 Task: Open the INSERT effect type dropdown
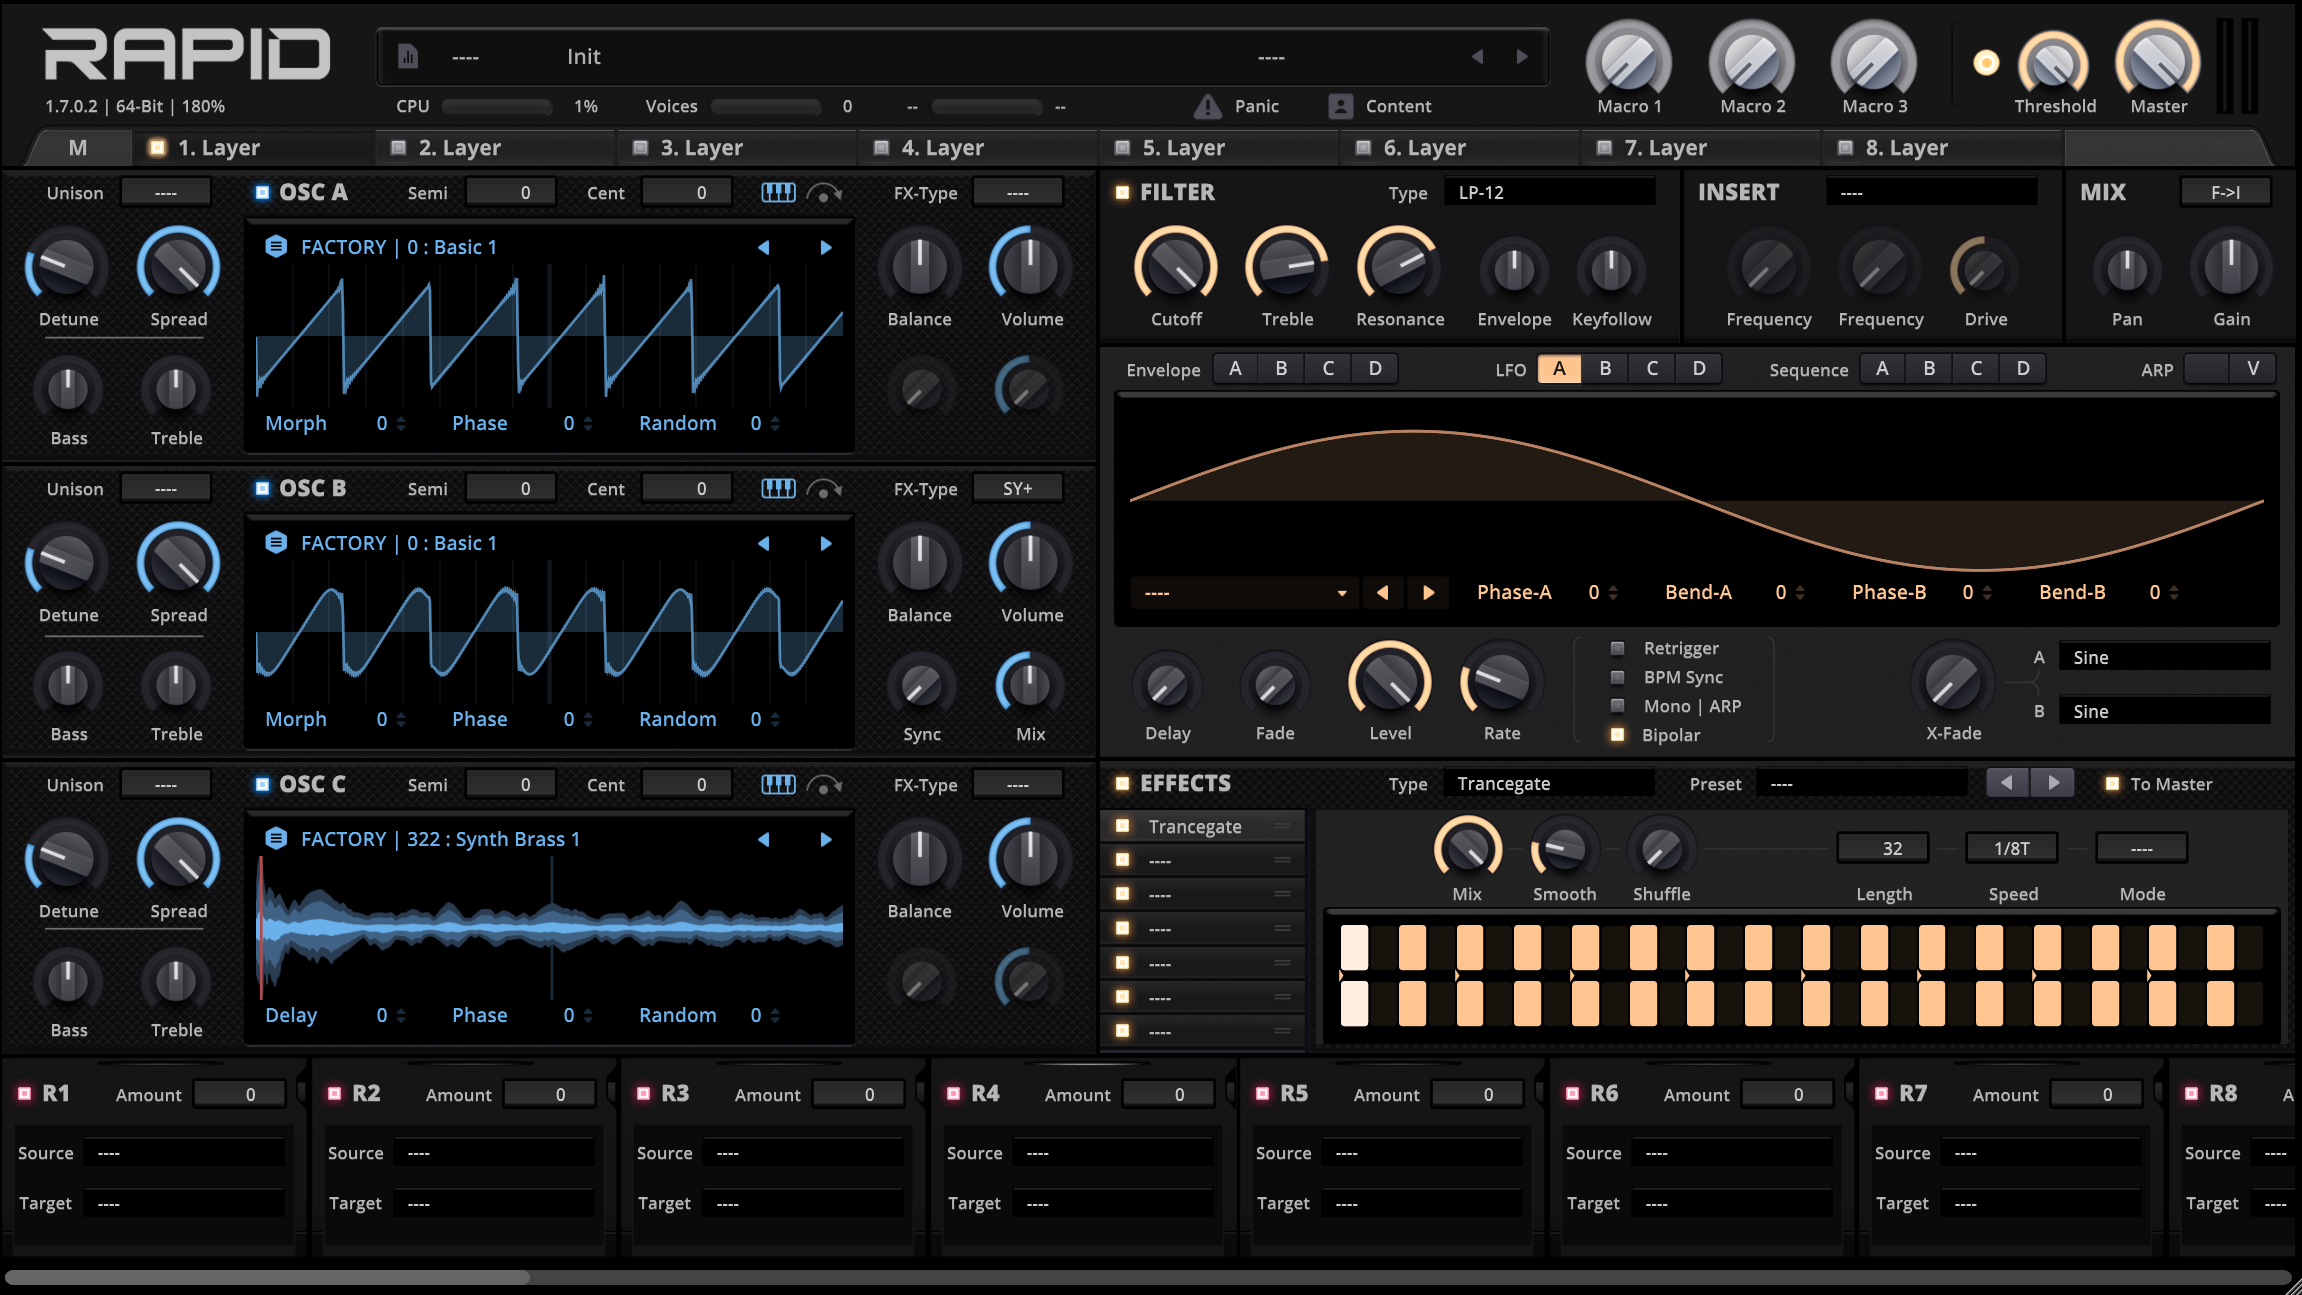tap(1931, 192)
